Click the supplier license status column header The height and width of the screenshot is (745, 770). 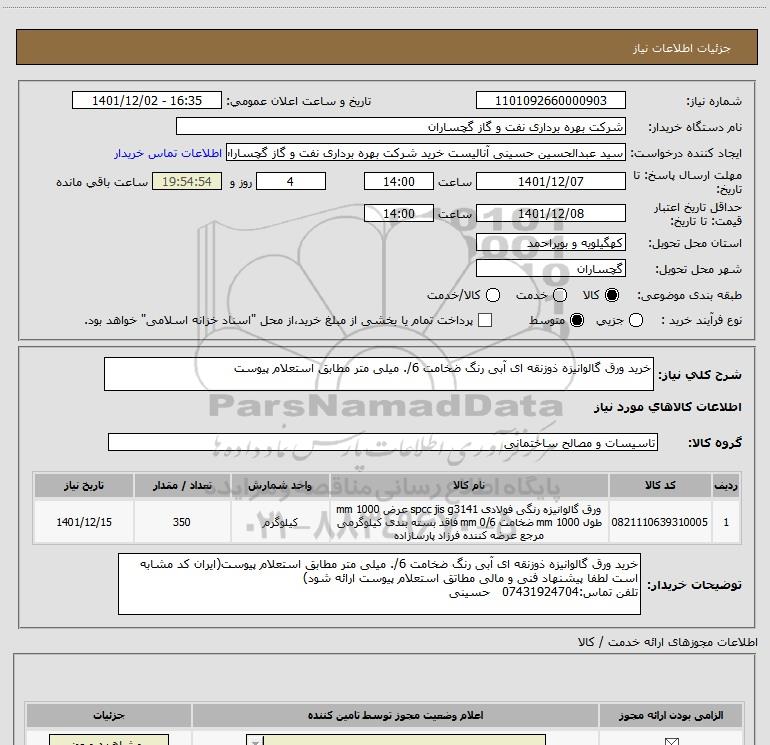(395, 716)
